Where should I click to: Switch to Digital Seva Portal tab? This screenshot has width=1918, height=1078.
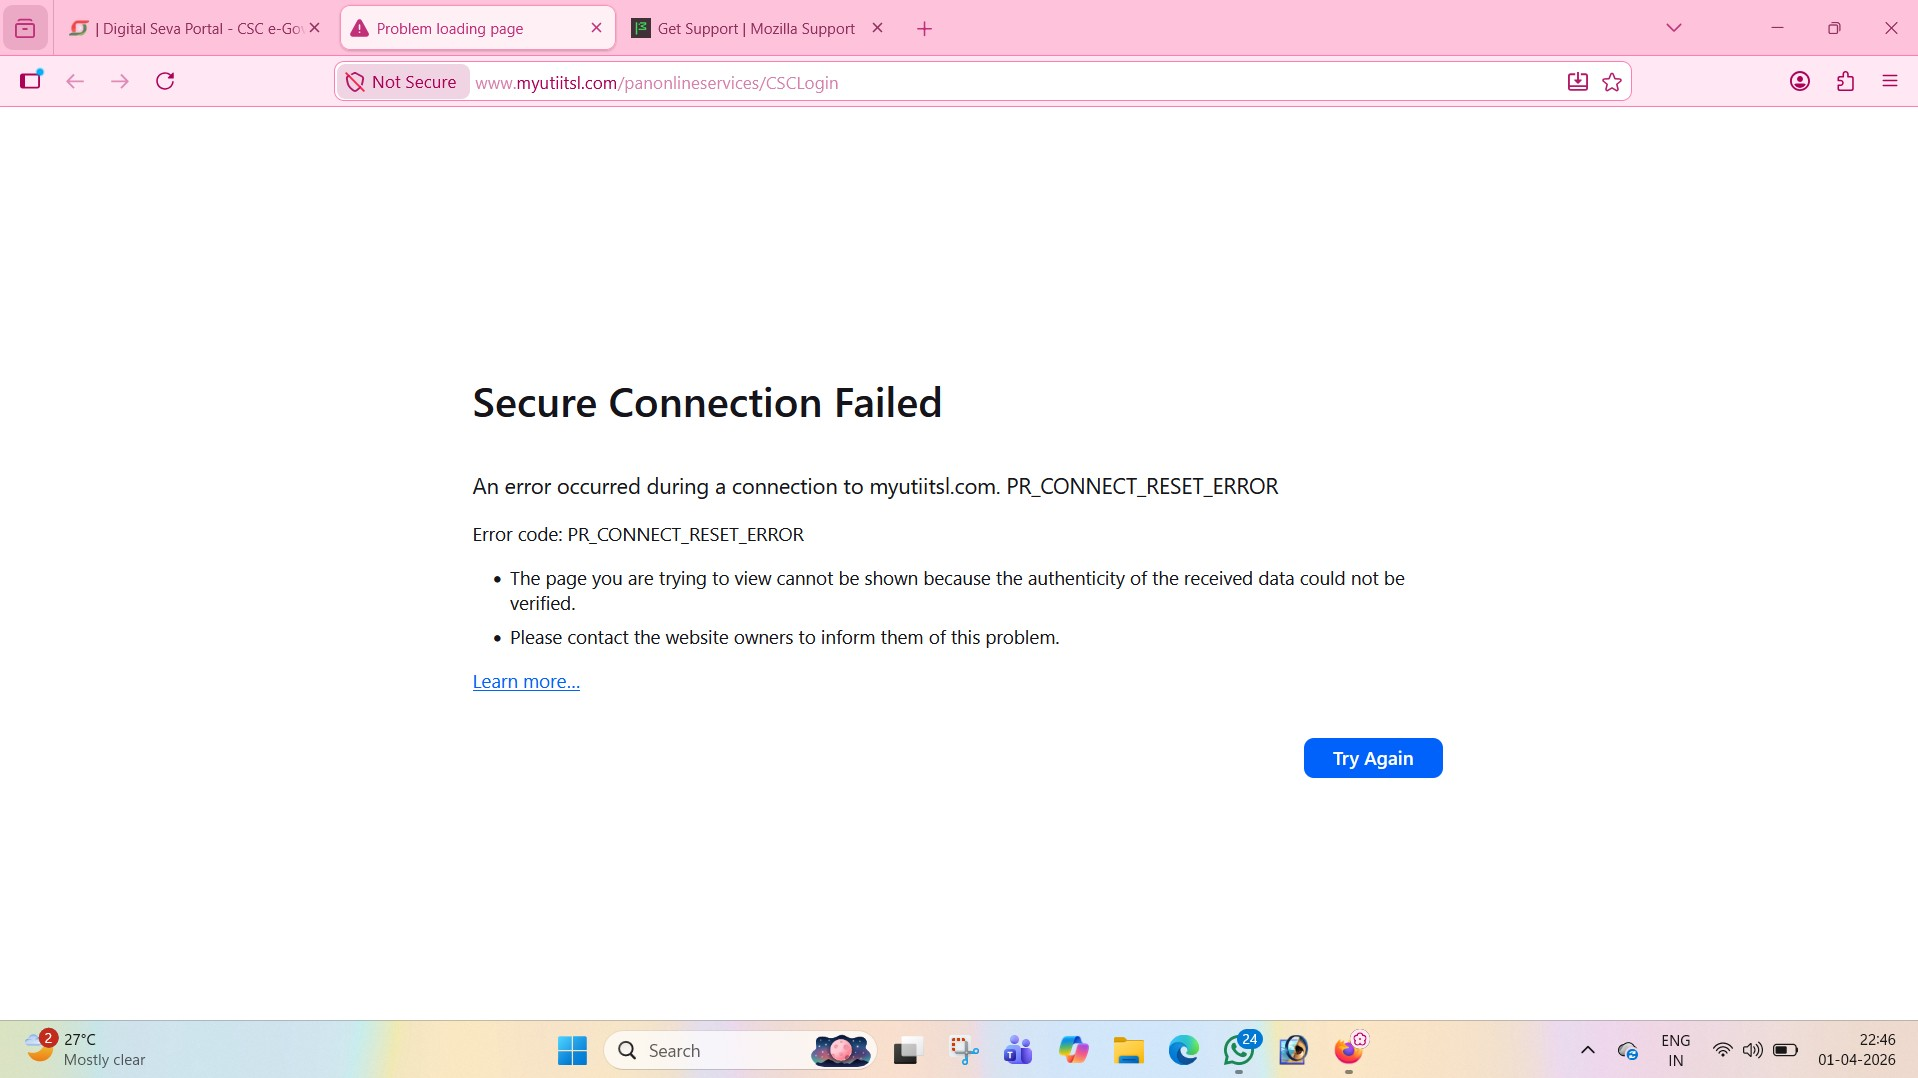[x=190, y=29]
